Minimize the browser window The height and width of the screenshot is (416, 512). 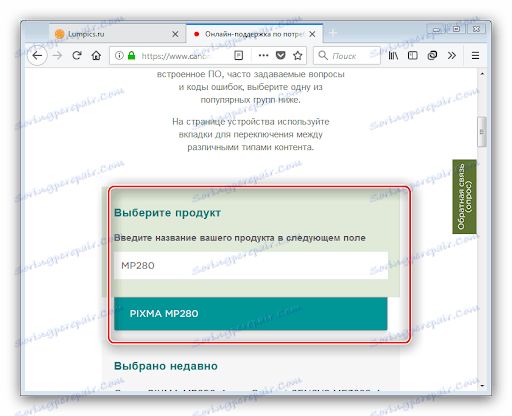click(x=436, y=29)
